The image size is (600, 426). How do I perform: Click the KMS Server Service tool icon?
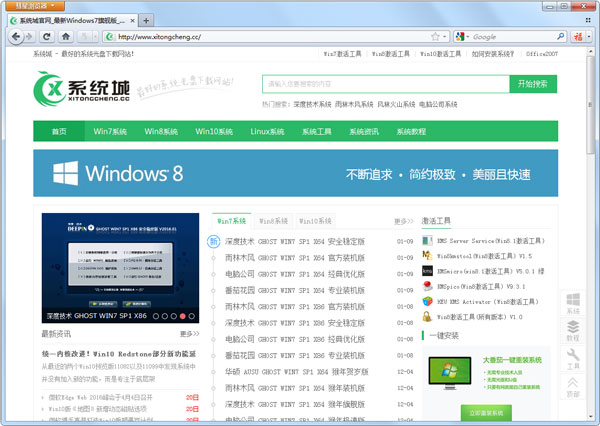tap(427, 241)
